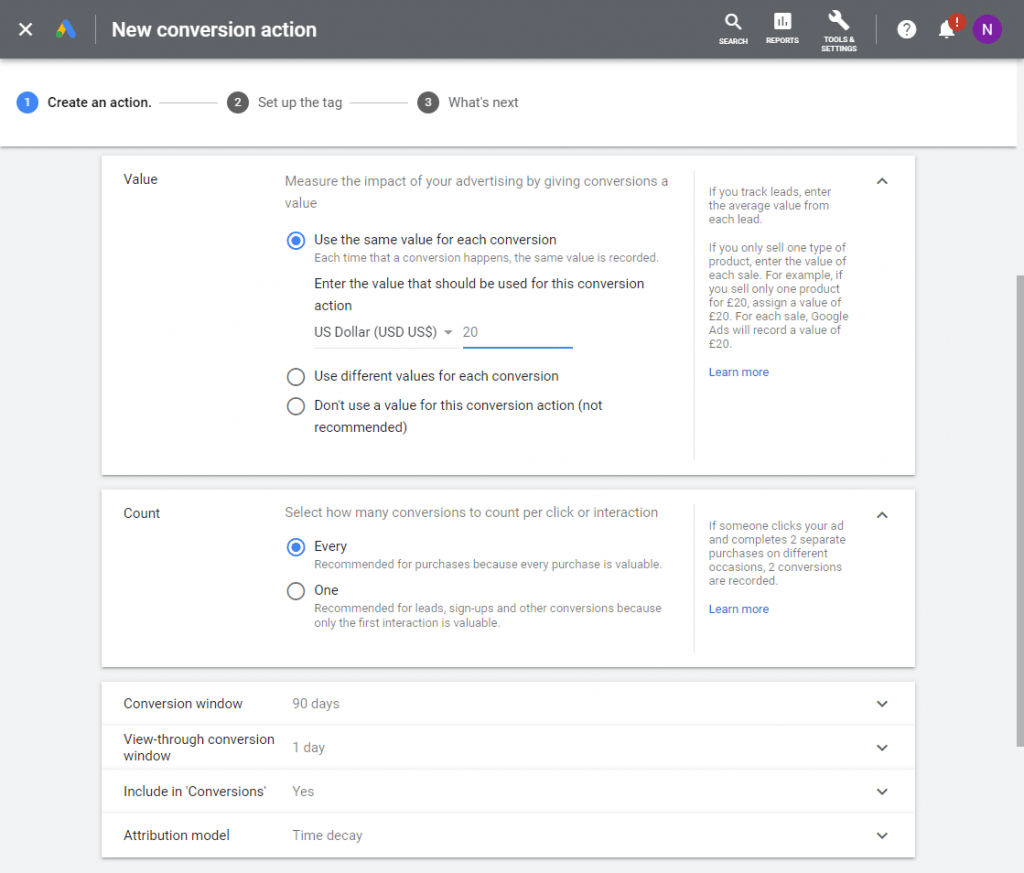Expand the Attribution model row
The width and height of the screenshot is (1024, 873).
click(x=508, y=835)
